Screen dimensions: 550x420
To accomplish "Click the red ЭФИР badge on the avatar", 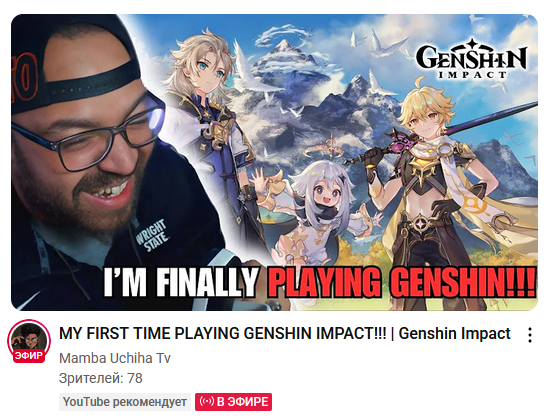I will [x=29, y=356].
